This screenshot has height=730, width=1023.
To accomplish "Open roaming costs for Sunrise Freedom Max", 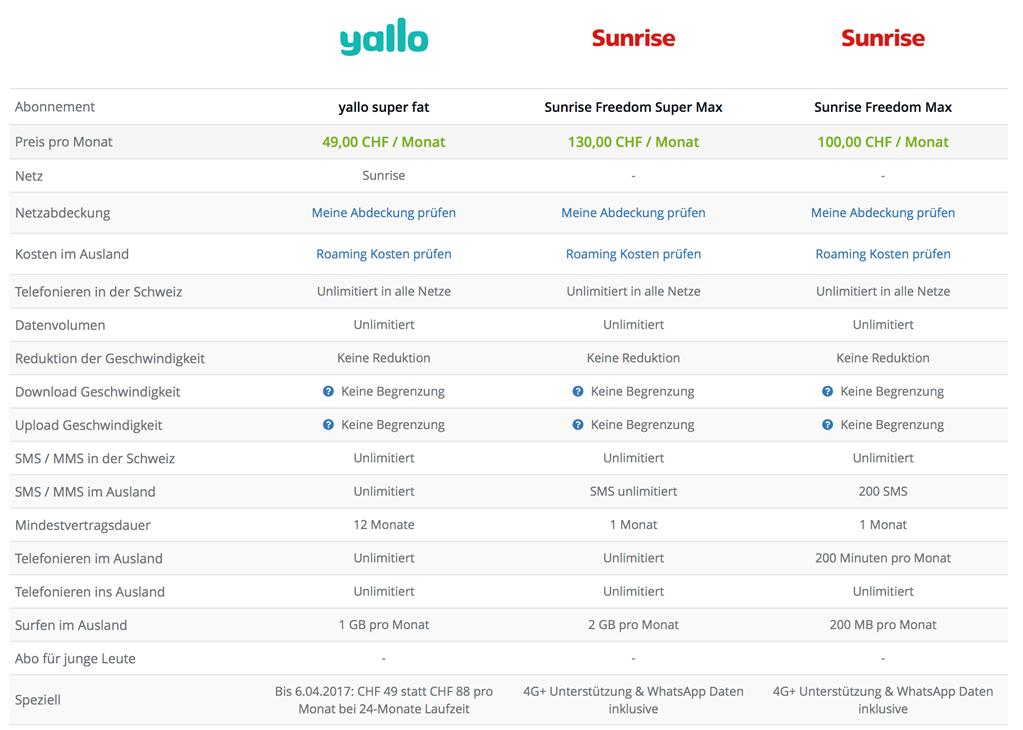I will pos(883,254).
